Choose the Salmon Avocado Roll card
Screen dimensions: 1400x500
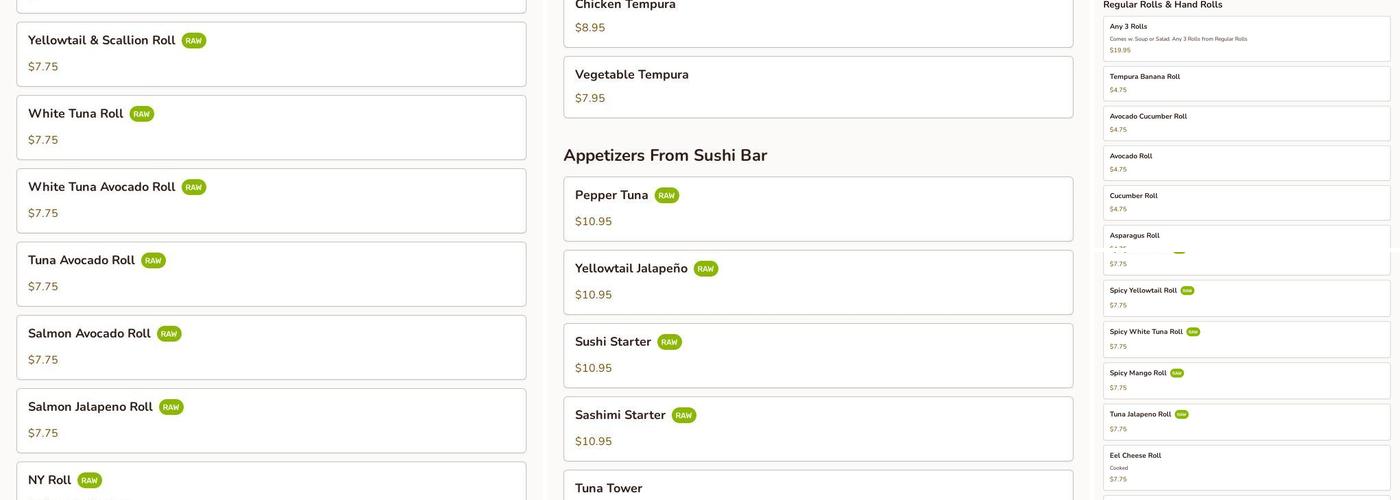pyautogui.click(x=271, y=347)
